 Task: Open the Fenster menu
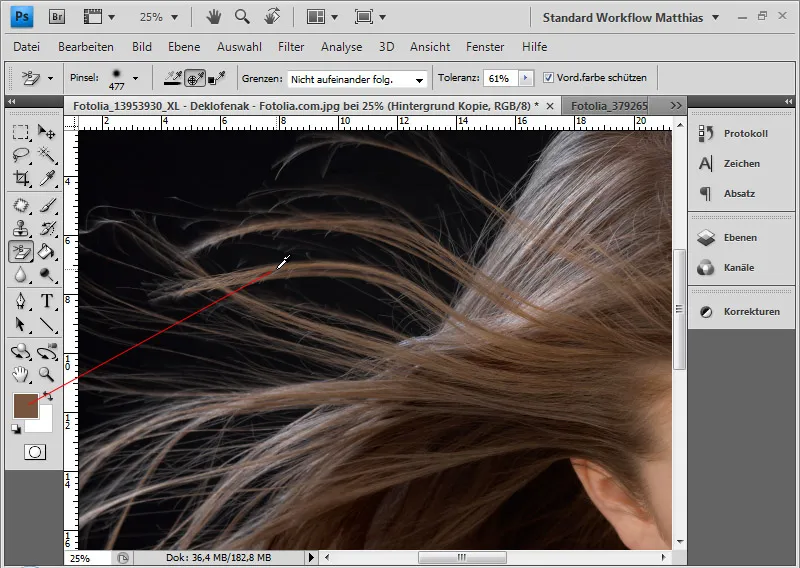point(485,46)
